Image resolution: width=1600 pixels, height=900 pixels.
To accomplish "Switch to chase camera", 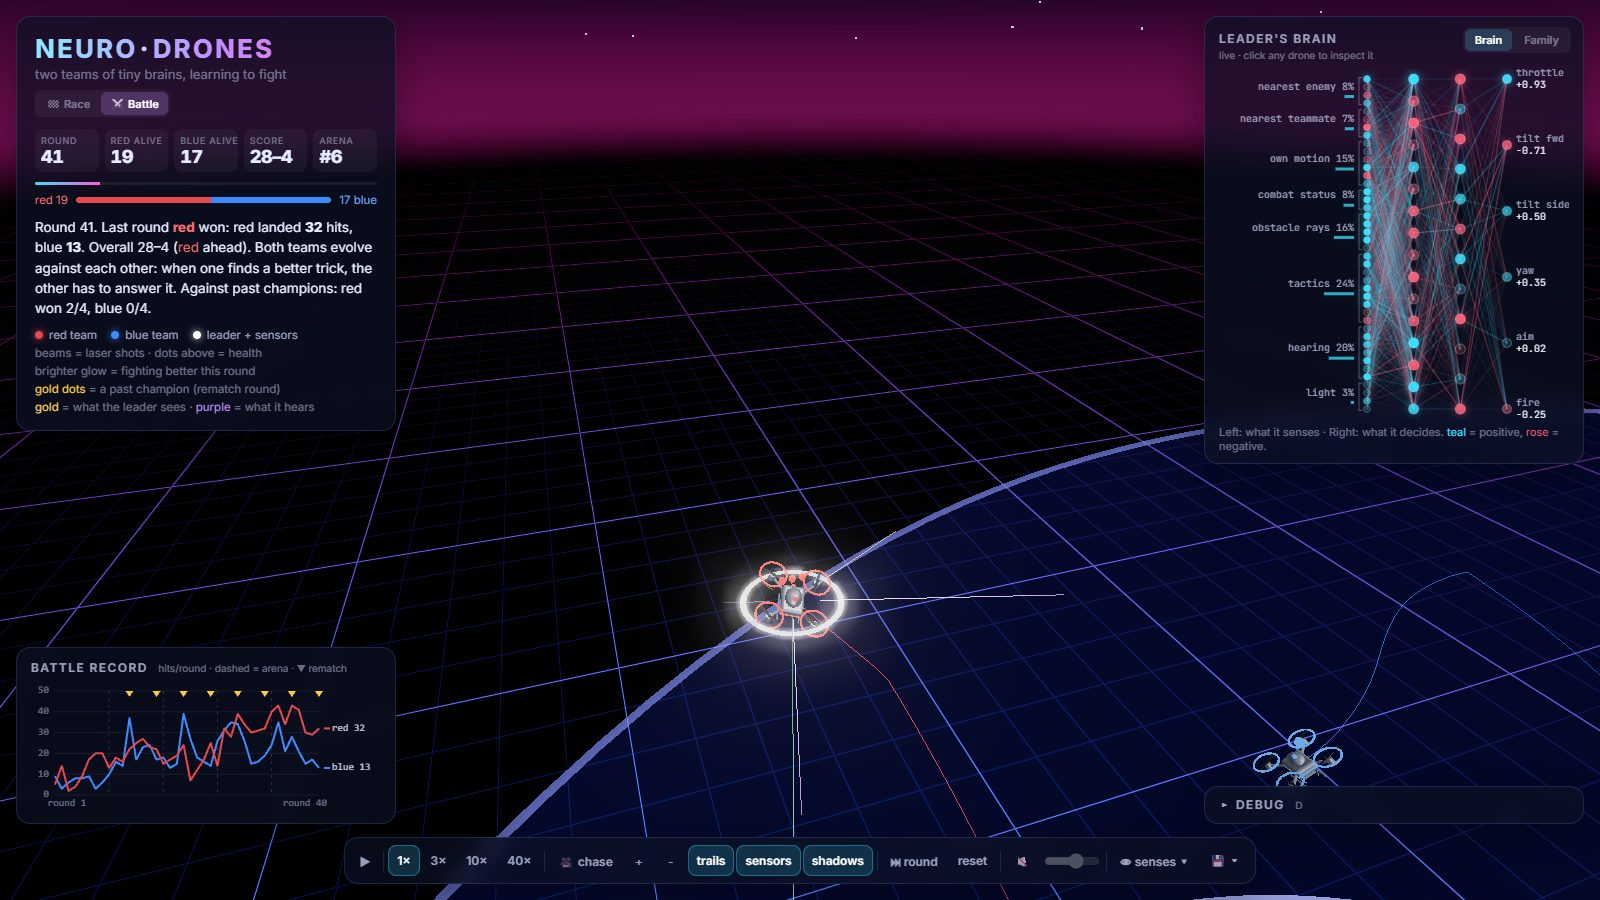I will [x=587, y=862].
